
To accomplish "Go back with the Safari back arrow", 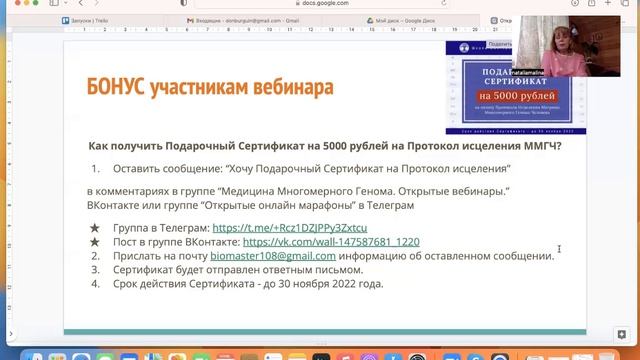I will point(81,3).
